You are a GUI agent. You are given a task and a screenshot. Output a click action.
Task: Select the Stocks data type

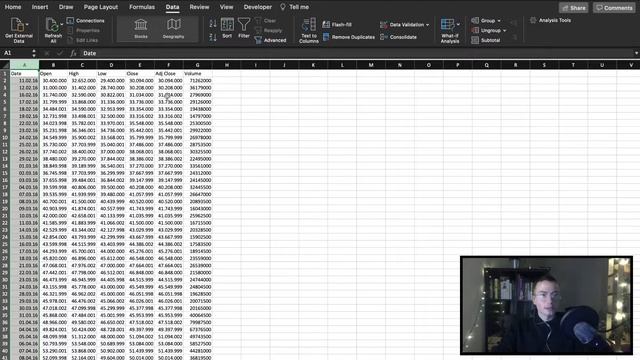coord(140,29)
